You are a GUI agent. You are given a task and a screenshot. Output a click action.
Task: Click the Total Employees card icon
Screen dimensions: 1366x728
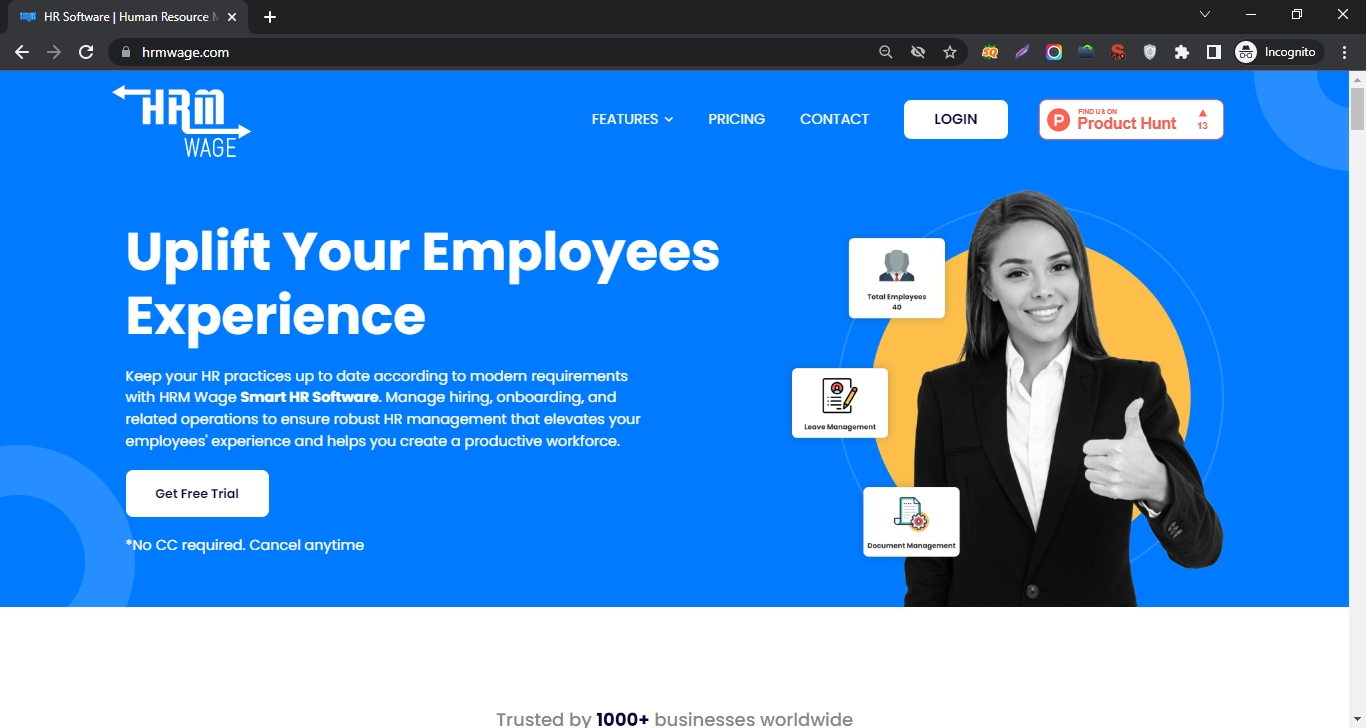897,266
